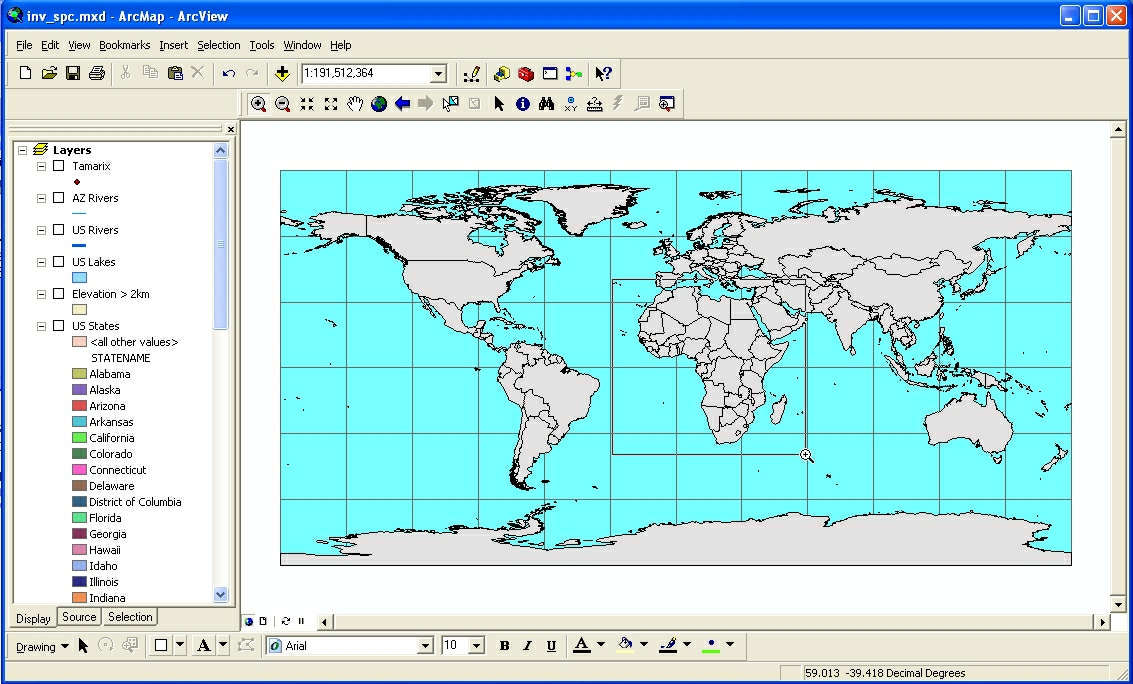Open the Bookmarks menu
Viewport: 1133px width, 684px height.
124,45
